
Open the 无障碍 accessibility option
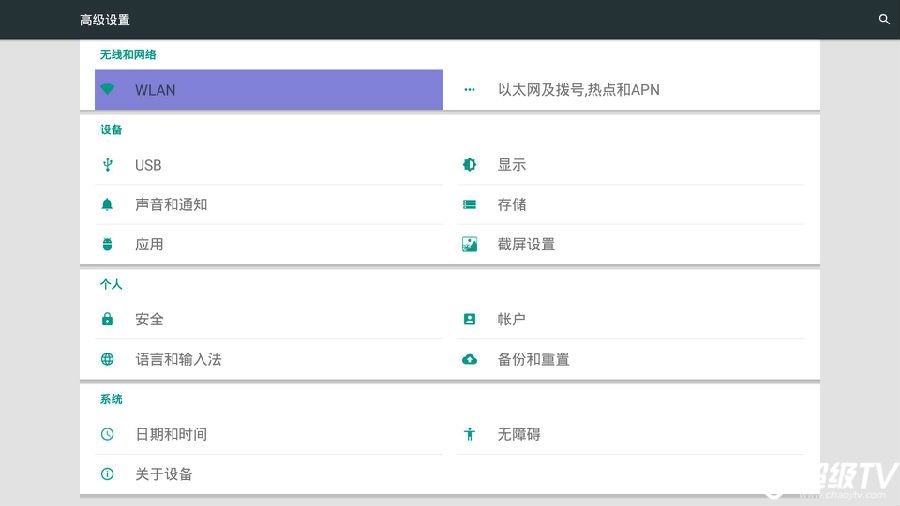pyautogui.click(x=631, y=434)
